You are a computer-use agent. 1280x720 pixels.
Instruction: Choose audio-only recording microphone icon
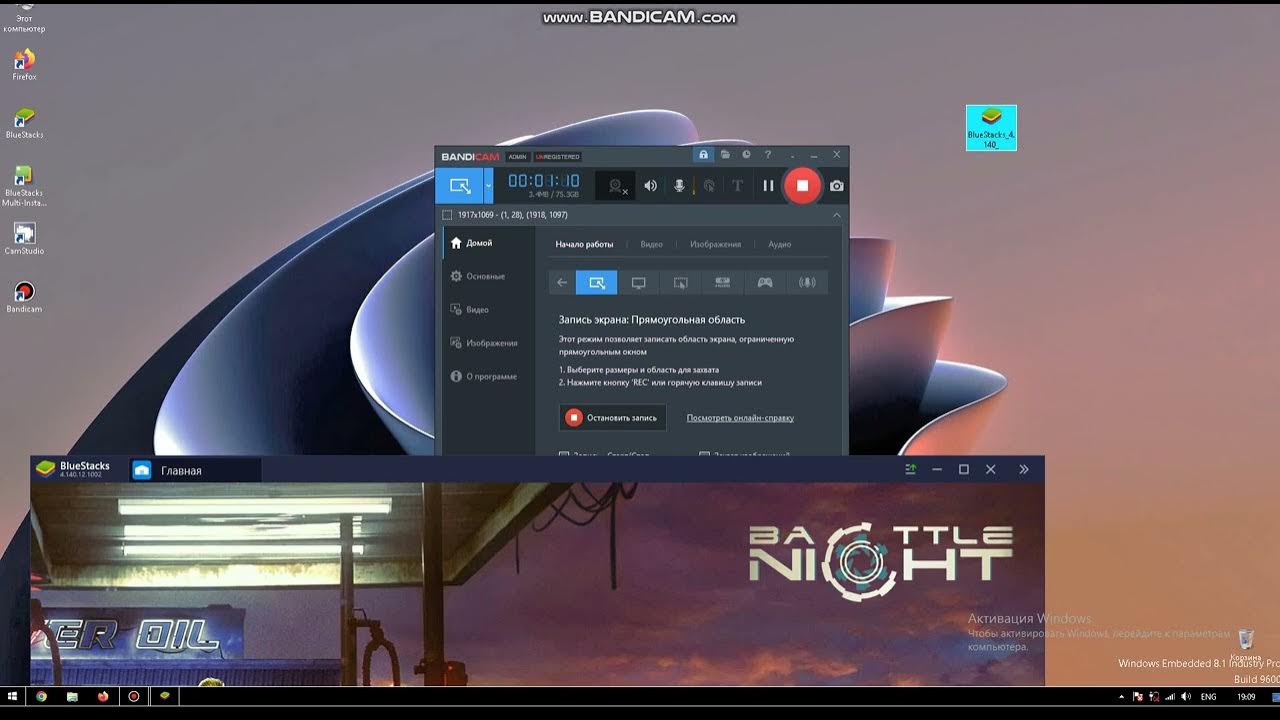[x=807, y=283]
